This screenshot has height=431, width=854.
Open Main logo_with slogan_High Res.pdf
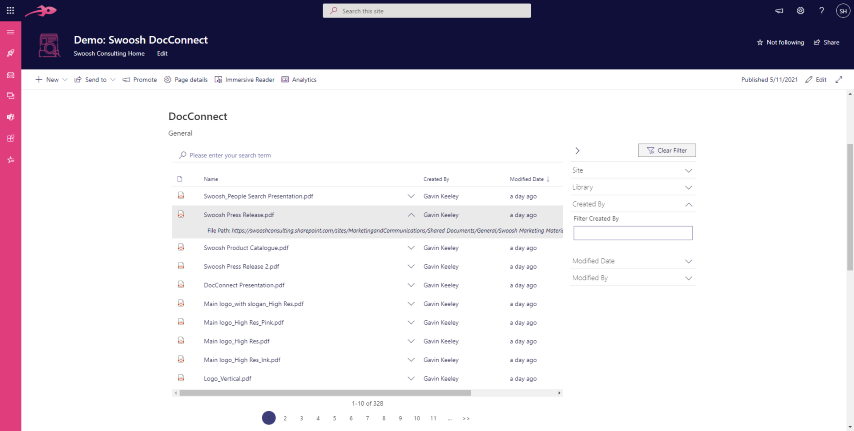coord(253,304)
